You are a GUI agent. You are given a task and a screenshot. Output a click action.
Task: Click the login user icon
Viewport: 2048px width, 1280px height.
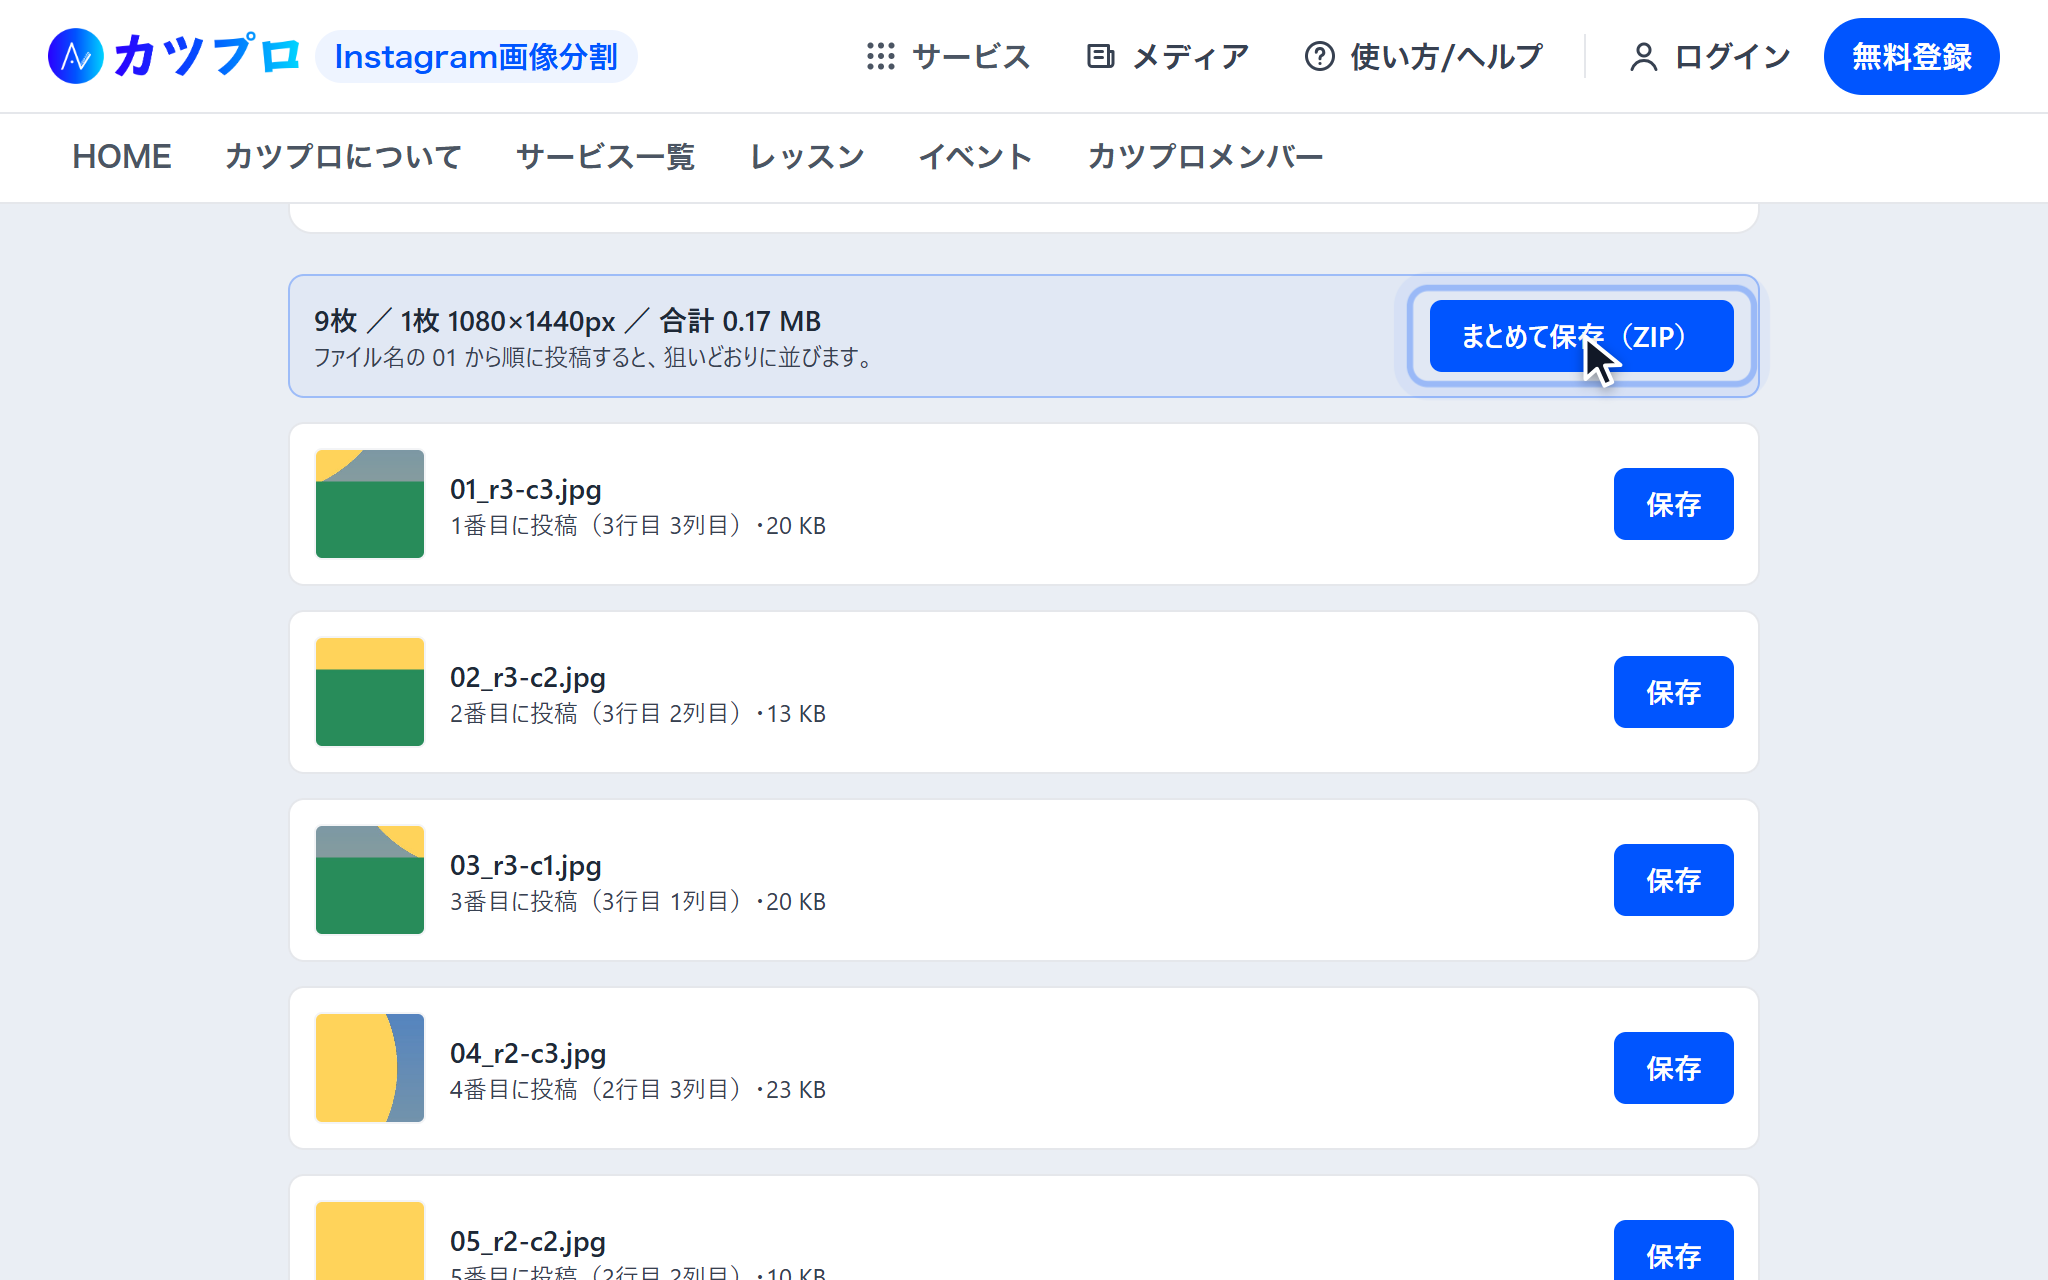tap(1643, 57)
